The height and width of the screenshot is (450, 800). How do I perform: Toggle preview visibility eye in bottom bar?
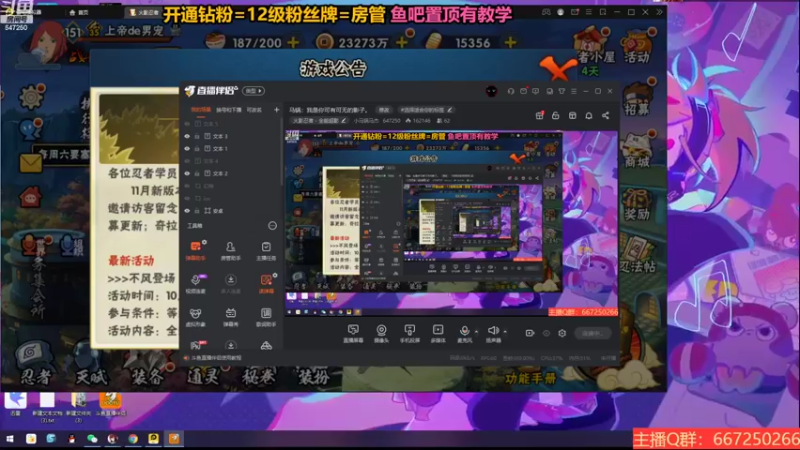(546, 333)
